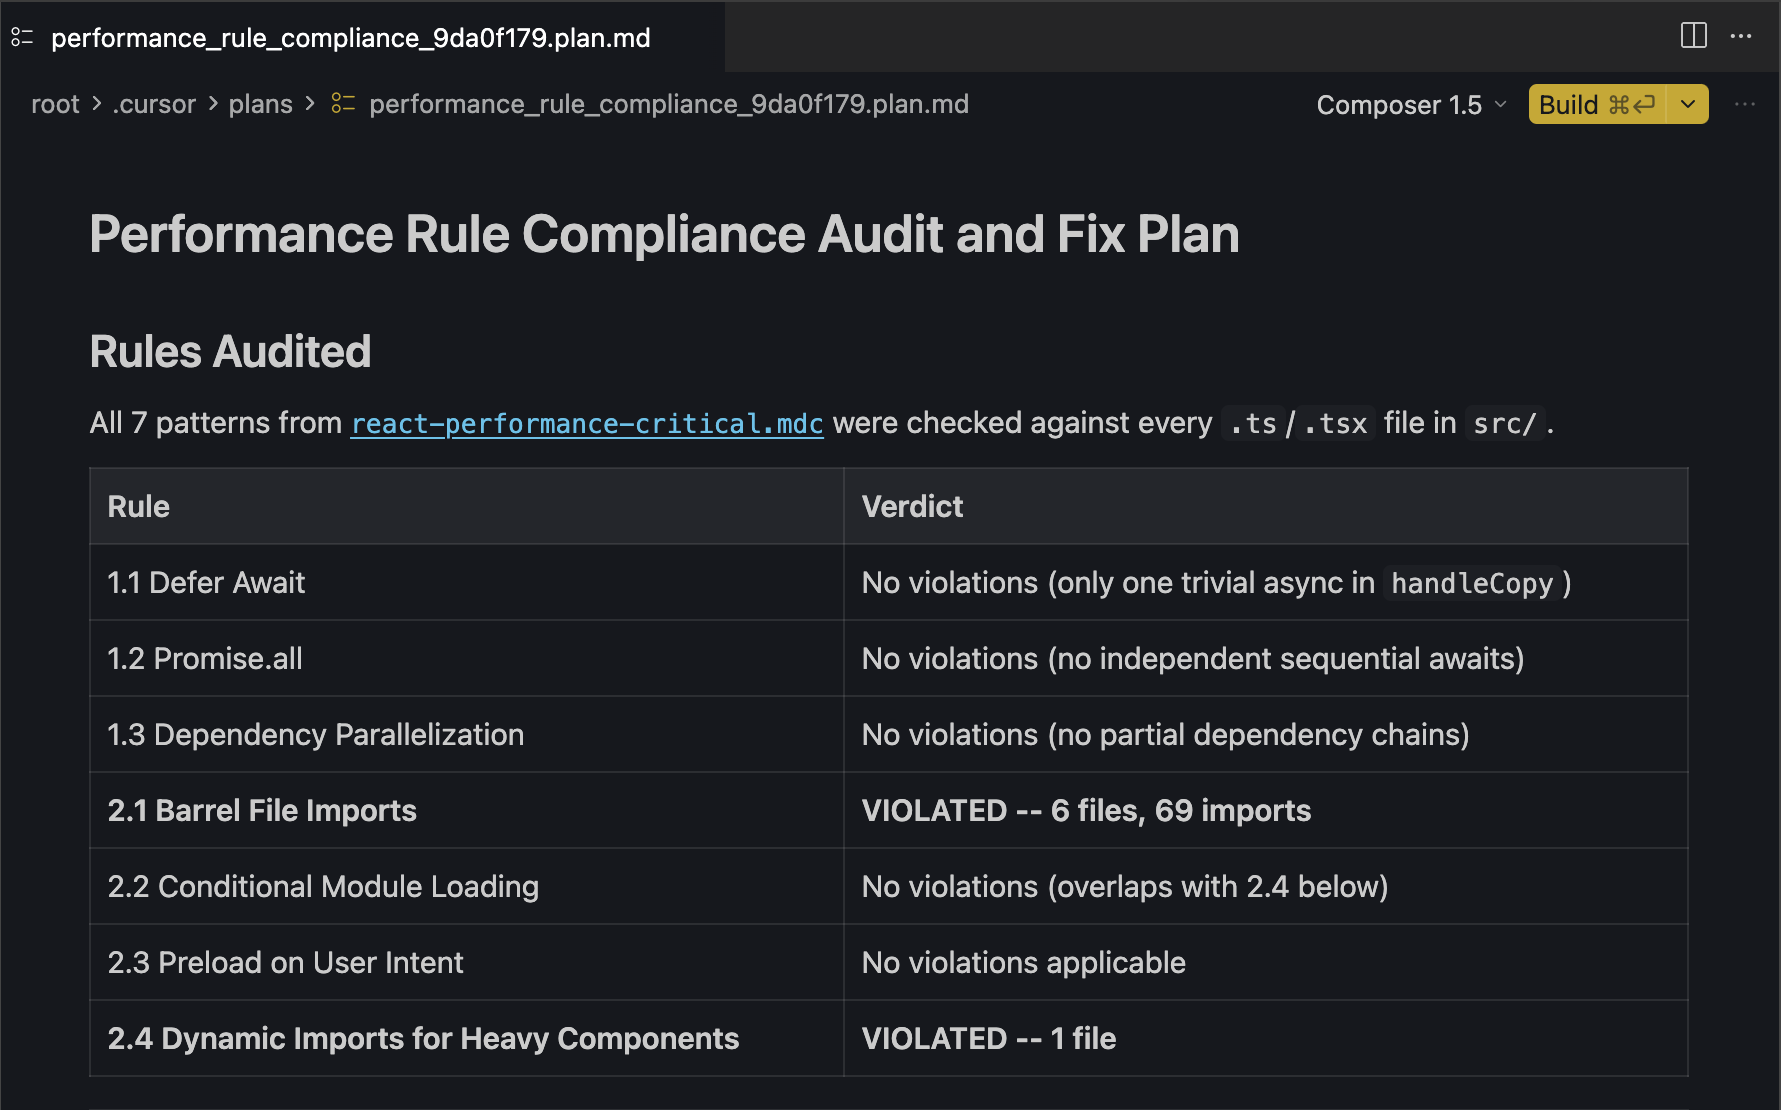The width and height of the screenshot is (1781, 1110).
Task: Click the src/ inline code
Action: [1505, 424]
